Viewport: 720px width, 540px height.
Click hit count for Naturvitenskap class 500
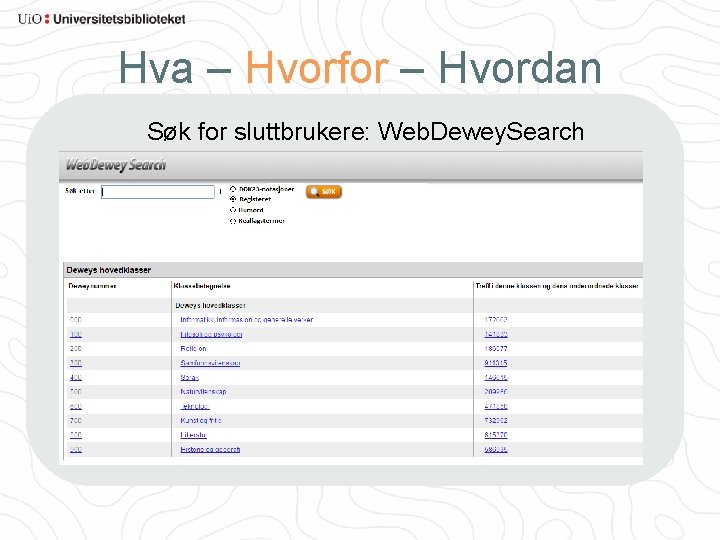496,392
